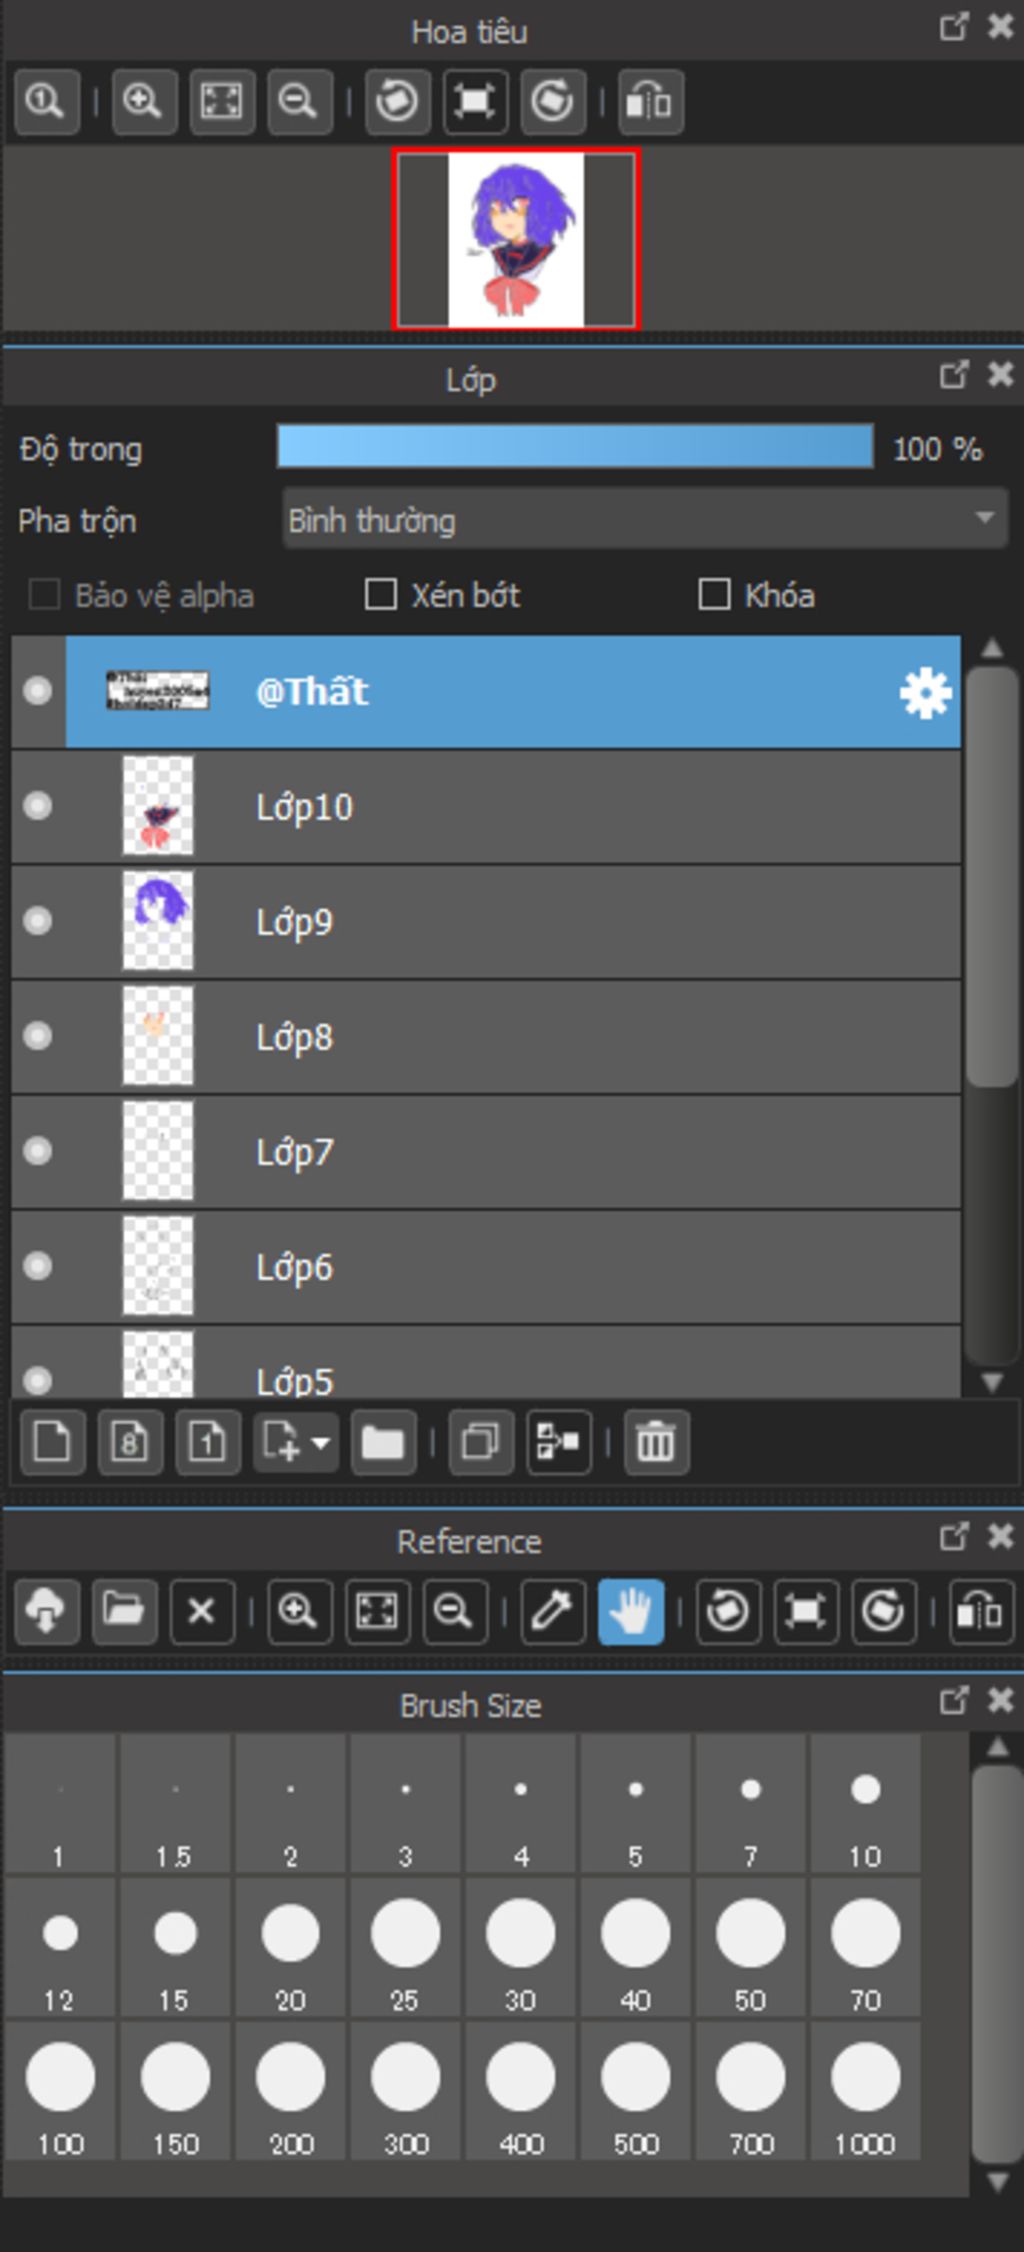Create a new layer folder
The width and height of the screenshot is (1024, 2252).
tap(383, 1442)
